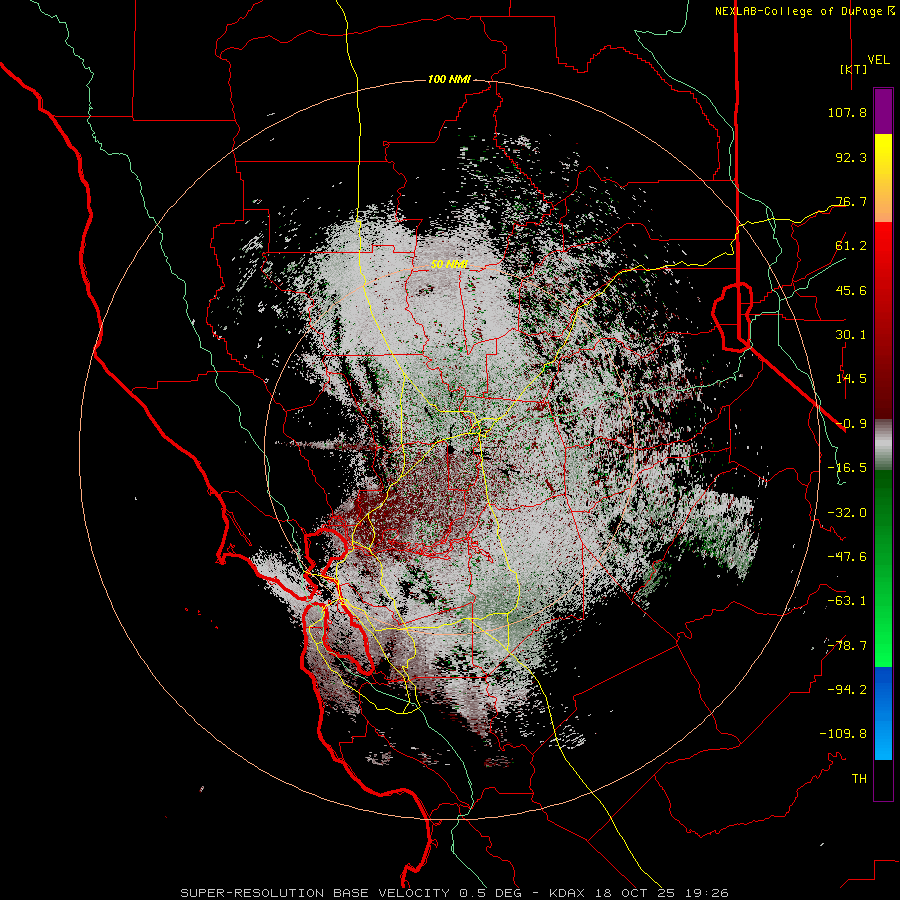Click the TH legend label
Viewport: 900px width, 900px height.
859,779
